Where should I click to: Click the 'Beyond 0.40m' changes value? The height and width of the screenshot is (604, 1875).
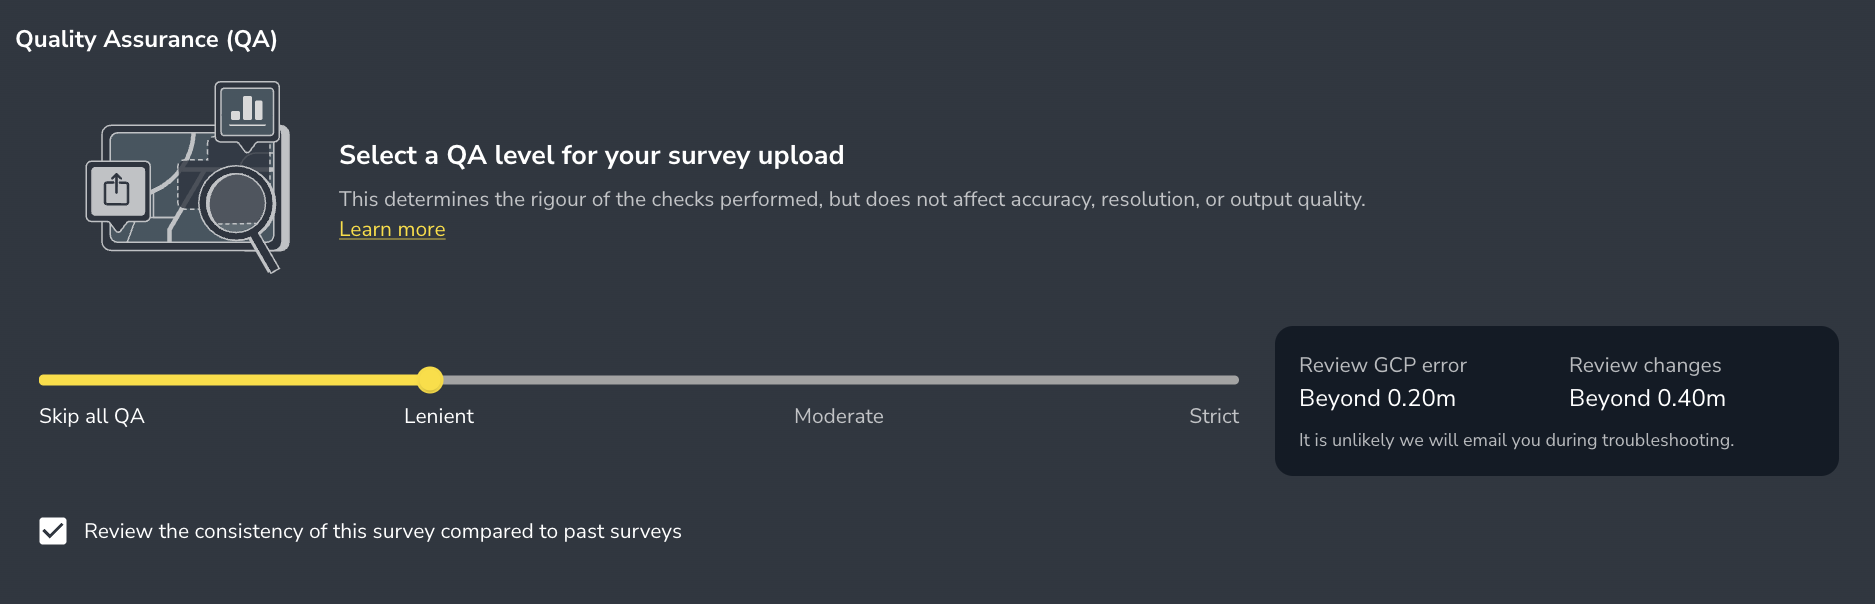[x=1647, y=398]
